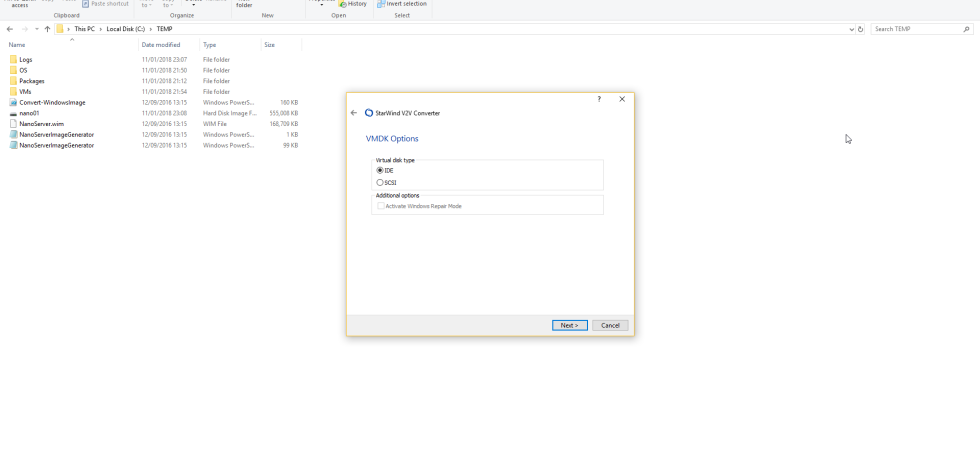
Task: Click Invert selection in the ribbon
Action: tap(402, 4)
